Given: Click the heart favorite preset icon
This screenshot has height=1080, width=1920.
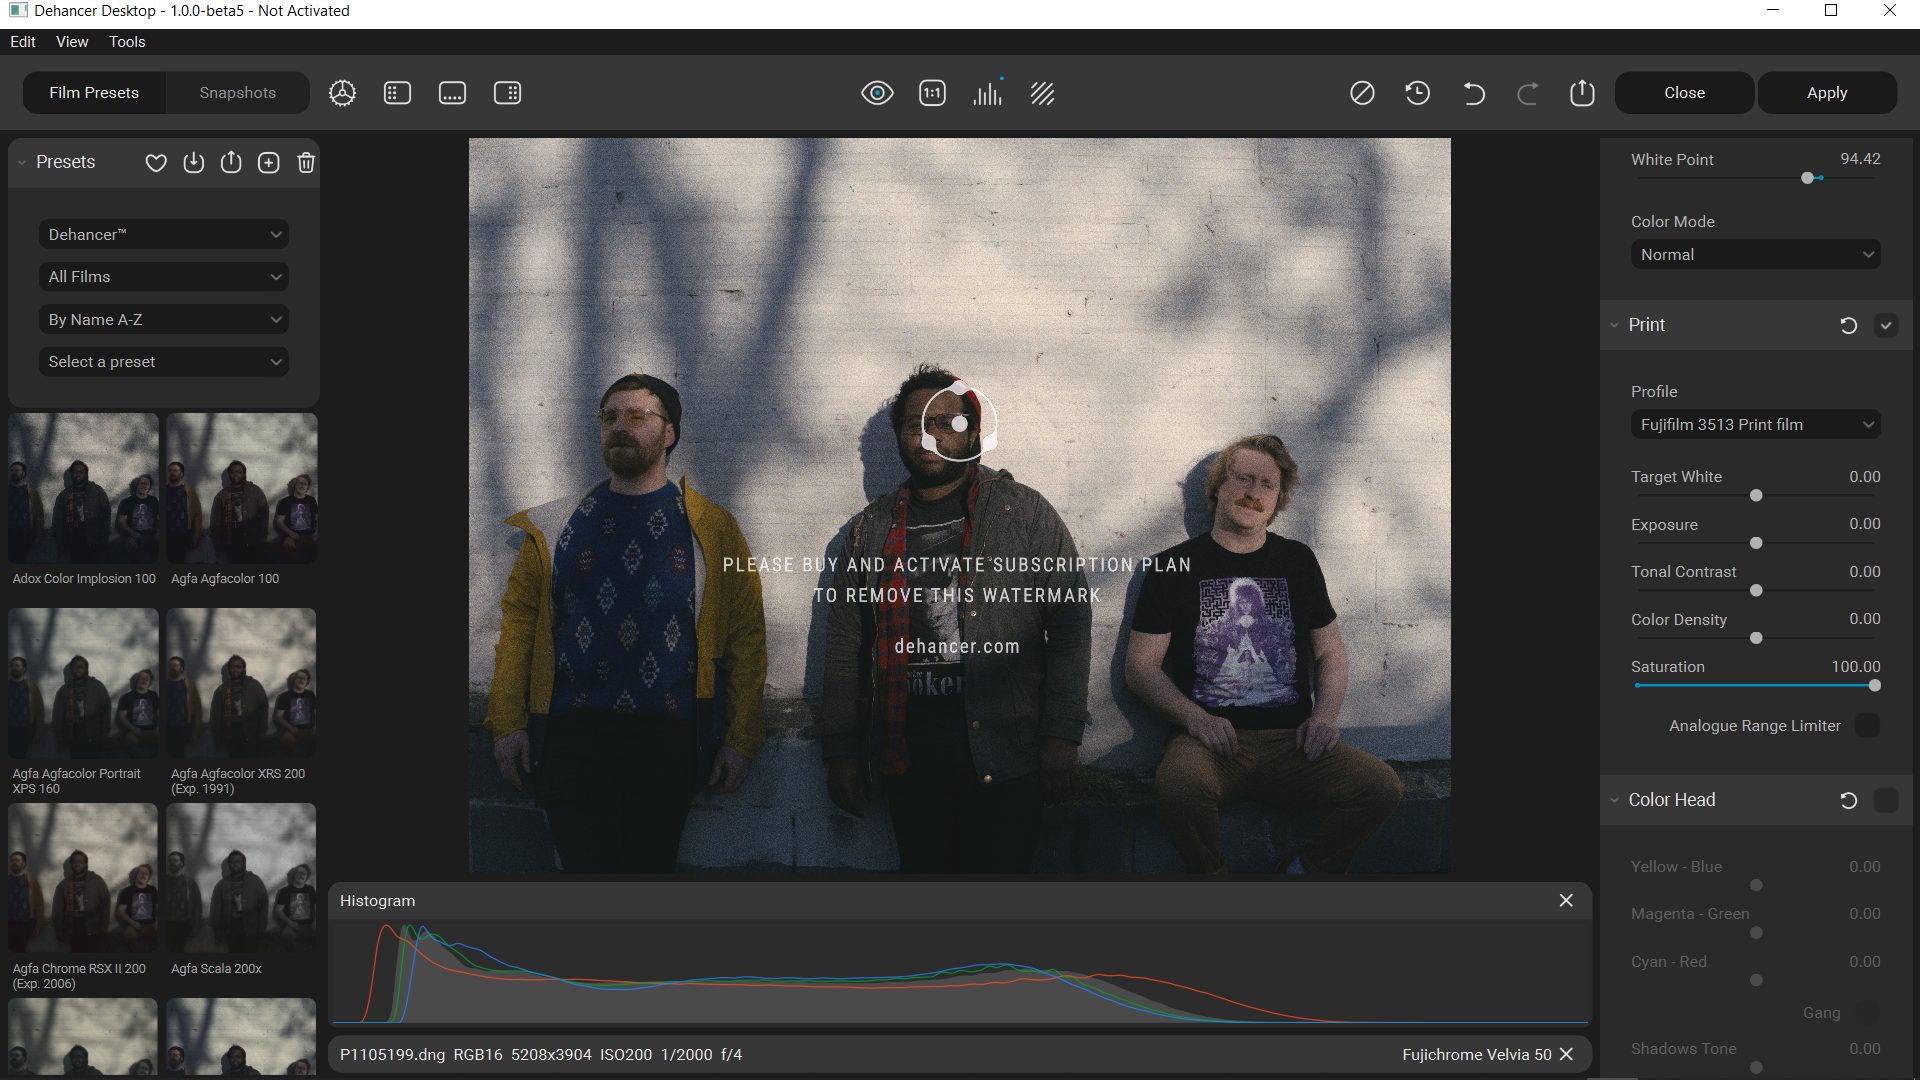Looking at the screenshot, I should 156,162.
